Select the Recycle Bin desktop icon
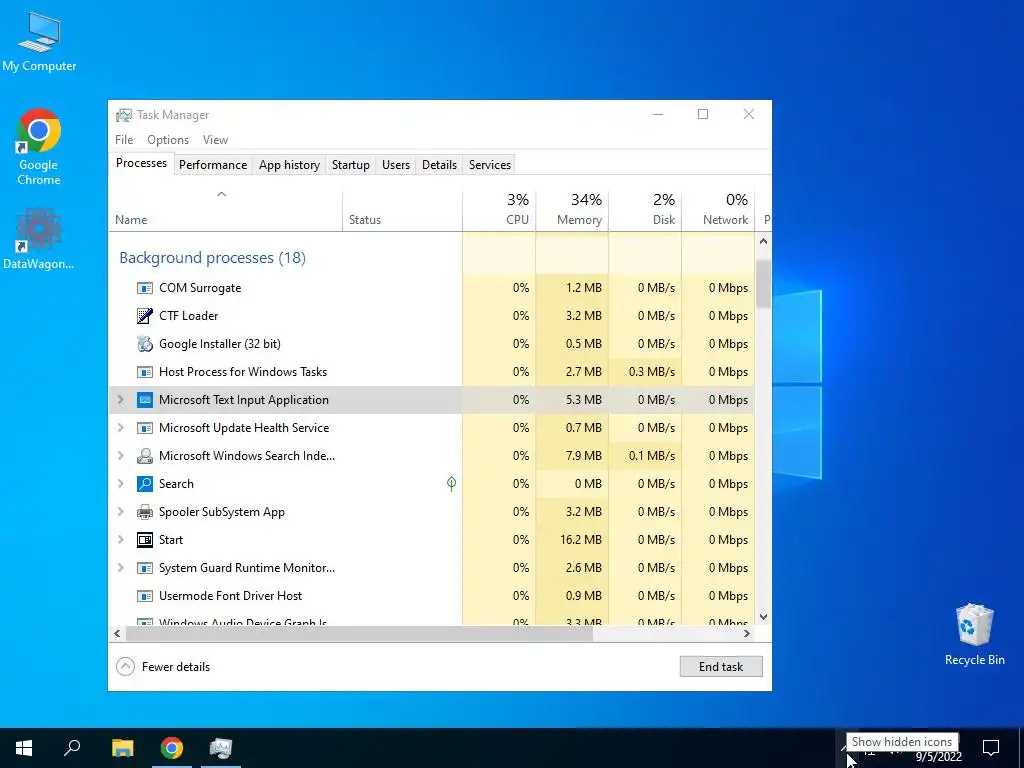This screenshot has height=768, width=1024. [x=974, y=635]
